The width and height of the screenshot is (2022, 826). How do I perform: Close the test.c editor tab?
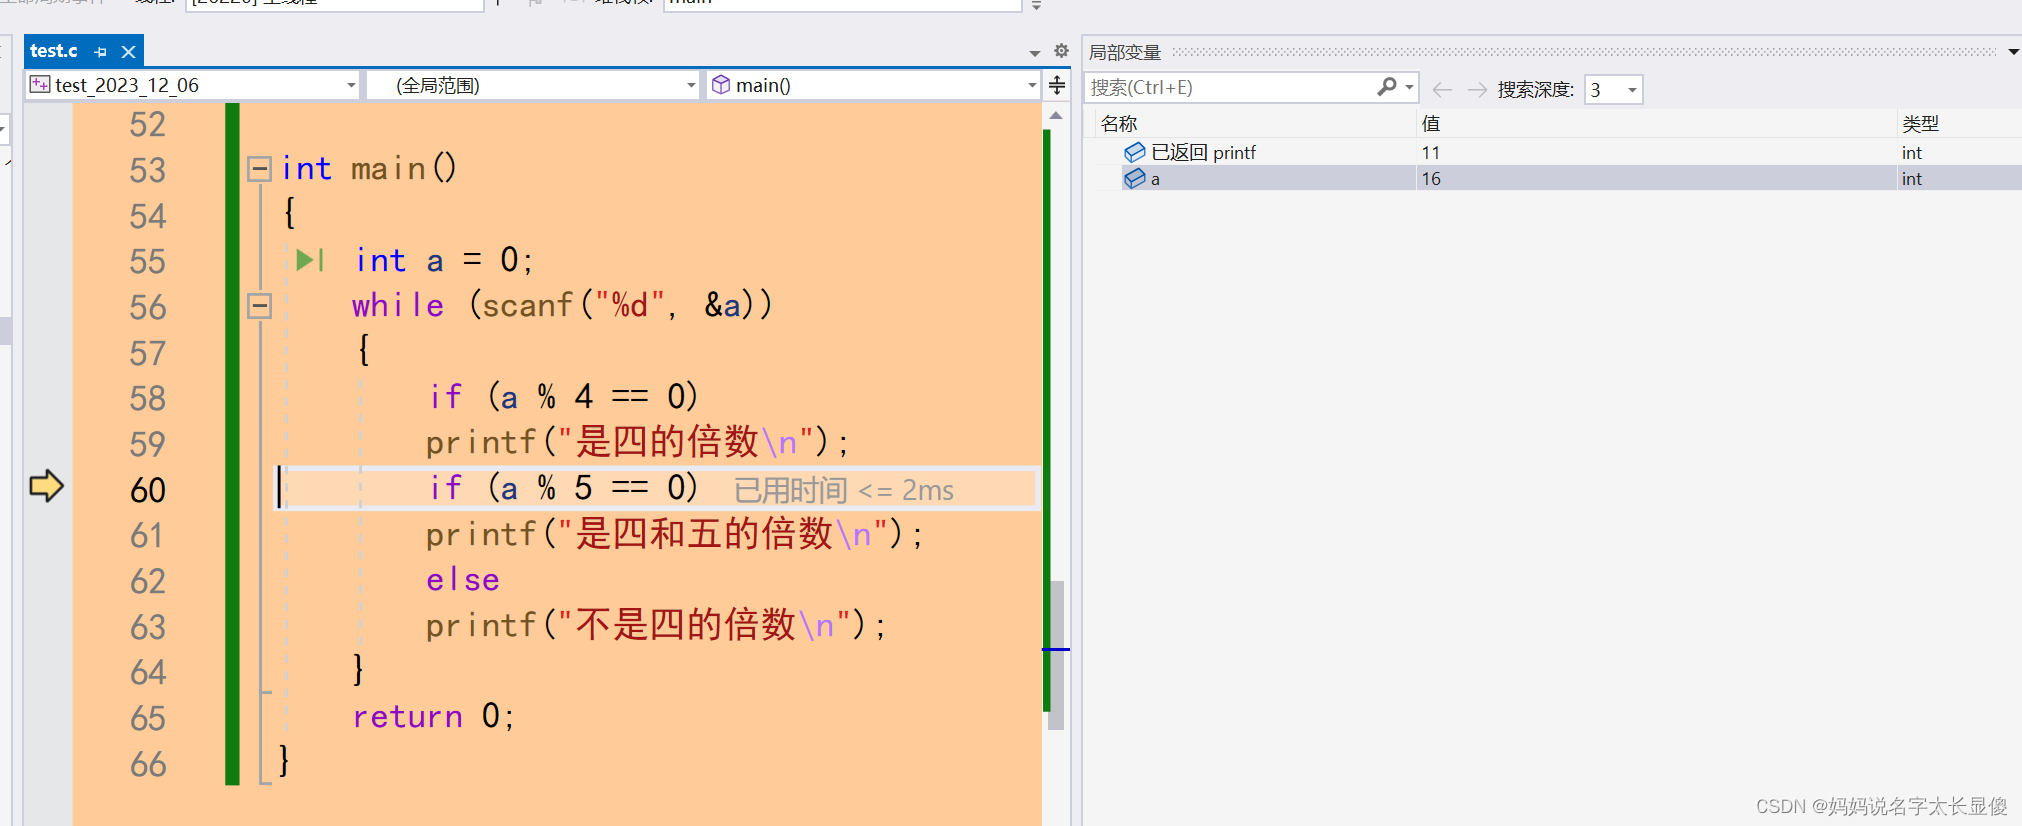pos(128,52)
